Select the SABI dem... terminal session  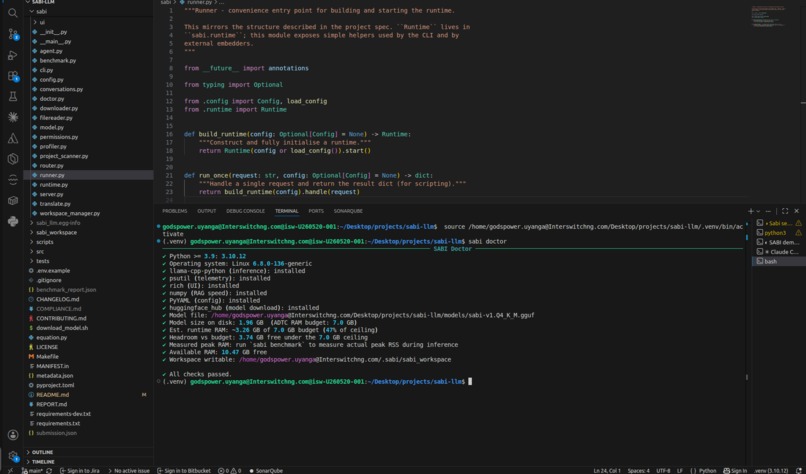click(780, 242)
